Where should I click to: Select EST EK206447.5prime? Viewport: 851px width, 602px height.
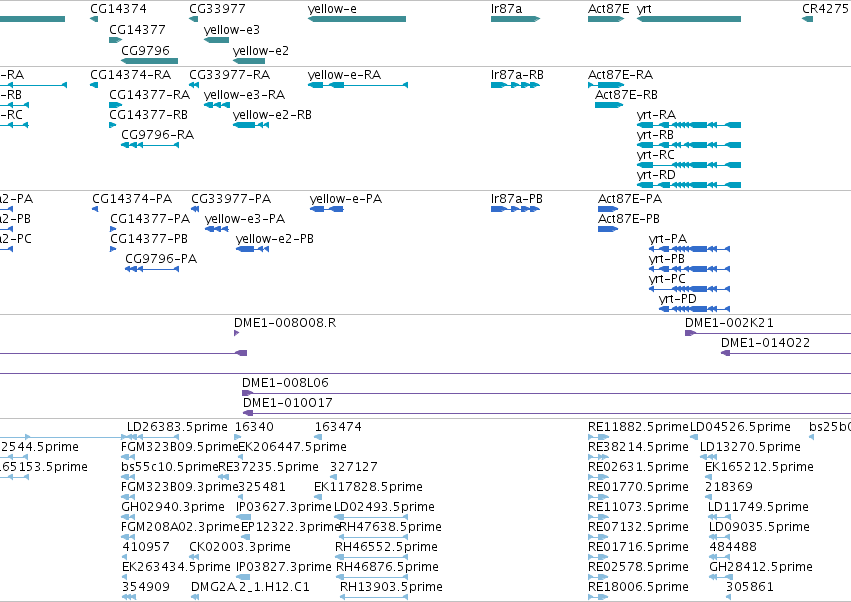292,447
